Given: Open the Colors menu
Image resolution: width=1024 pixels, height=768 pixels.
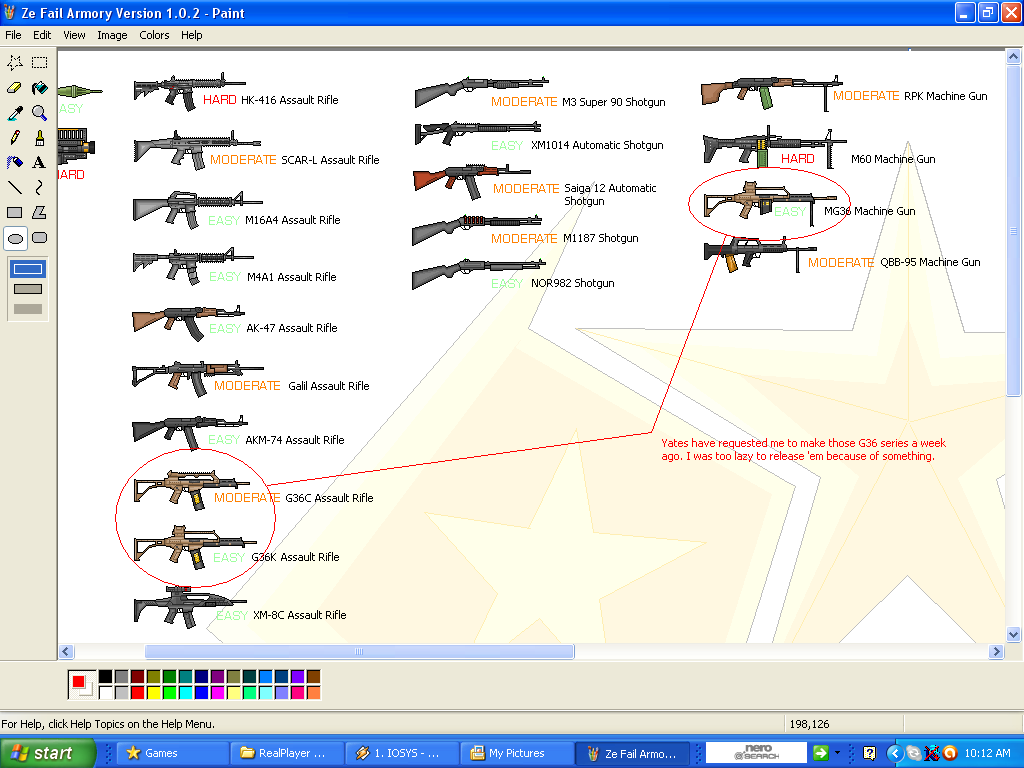Looking at the screenshot, I should 154,35.
